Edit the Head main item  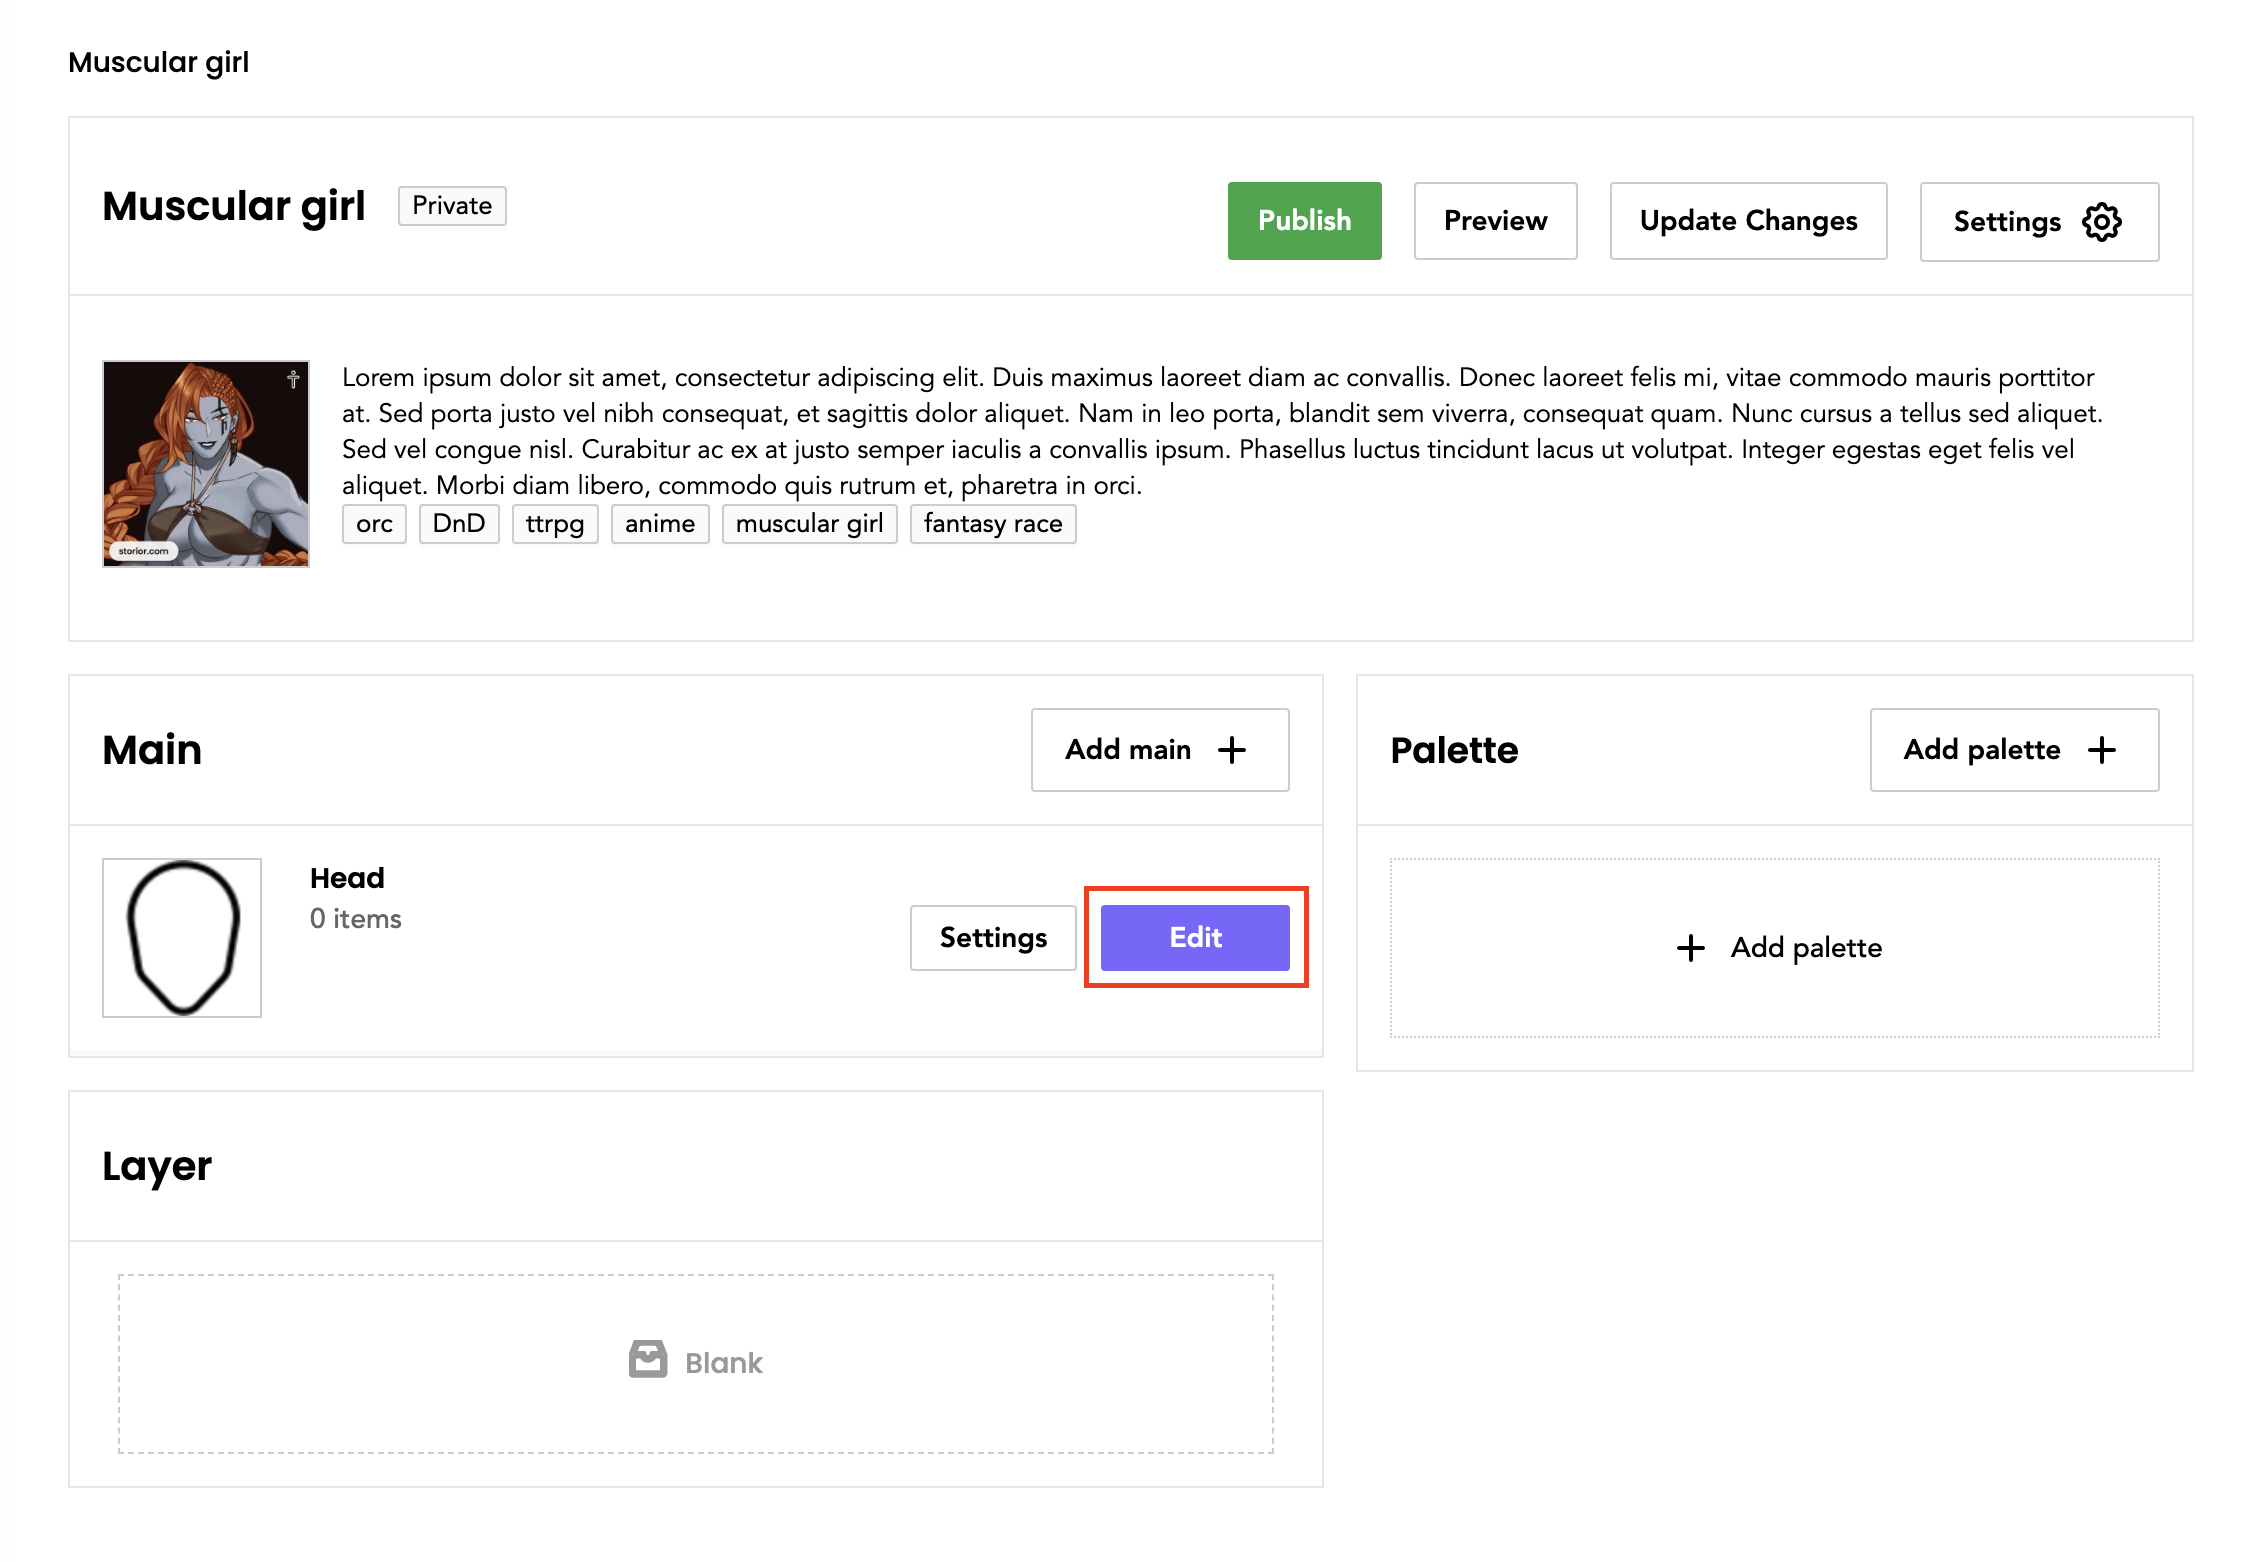[x=1195, y=938]
